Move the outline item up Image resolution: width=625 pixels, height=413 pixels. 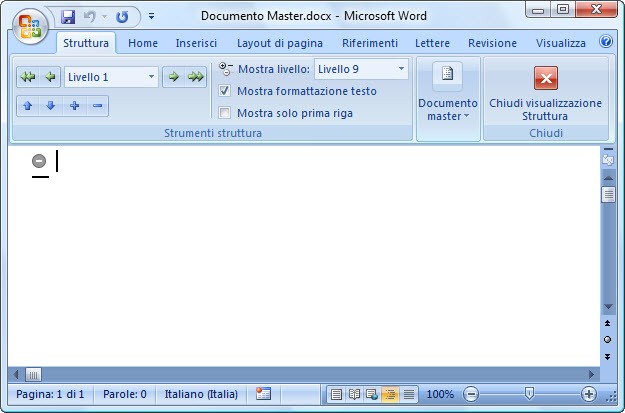[28, 106]
